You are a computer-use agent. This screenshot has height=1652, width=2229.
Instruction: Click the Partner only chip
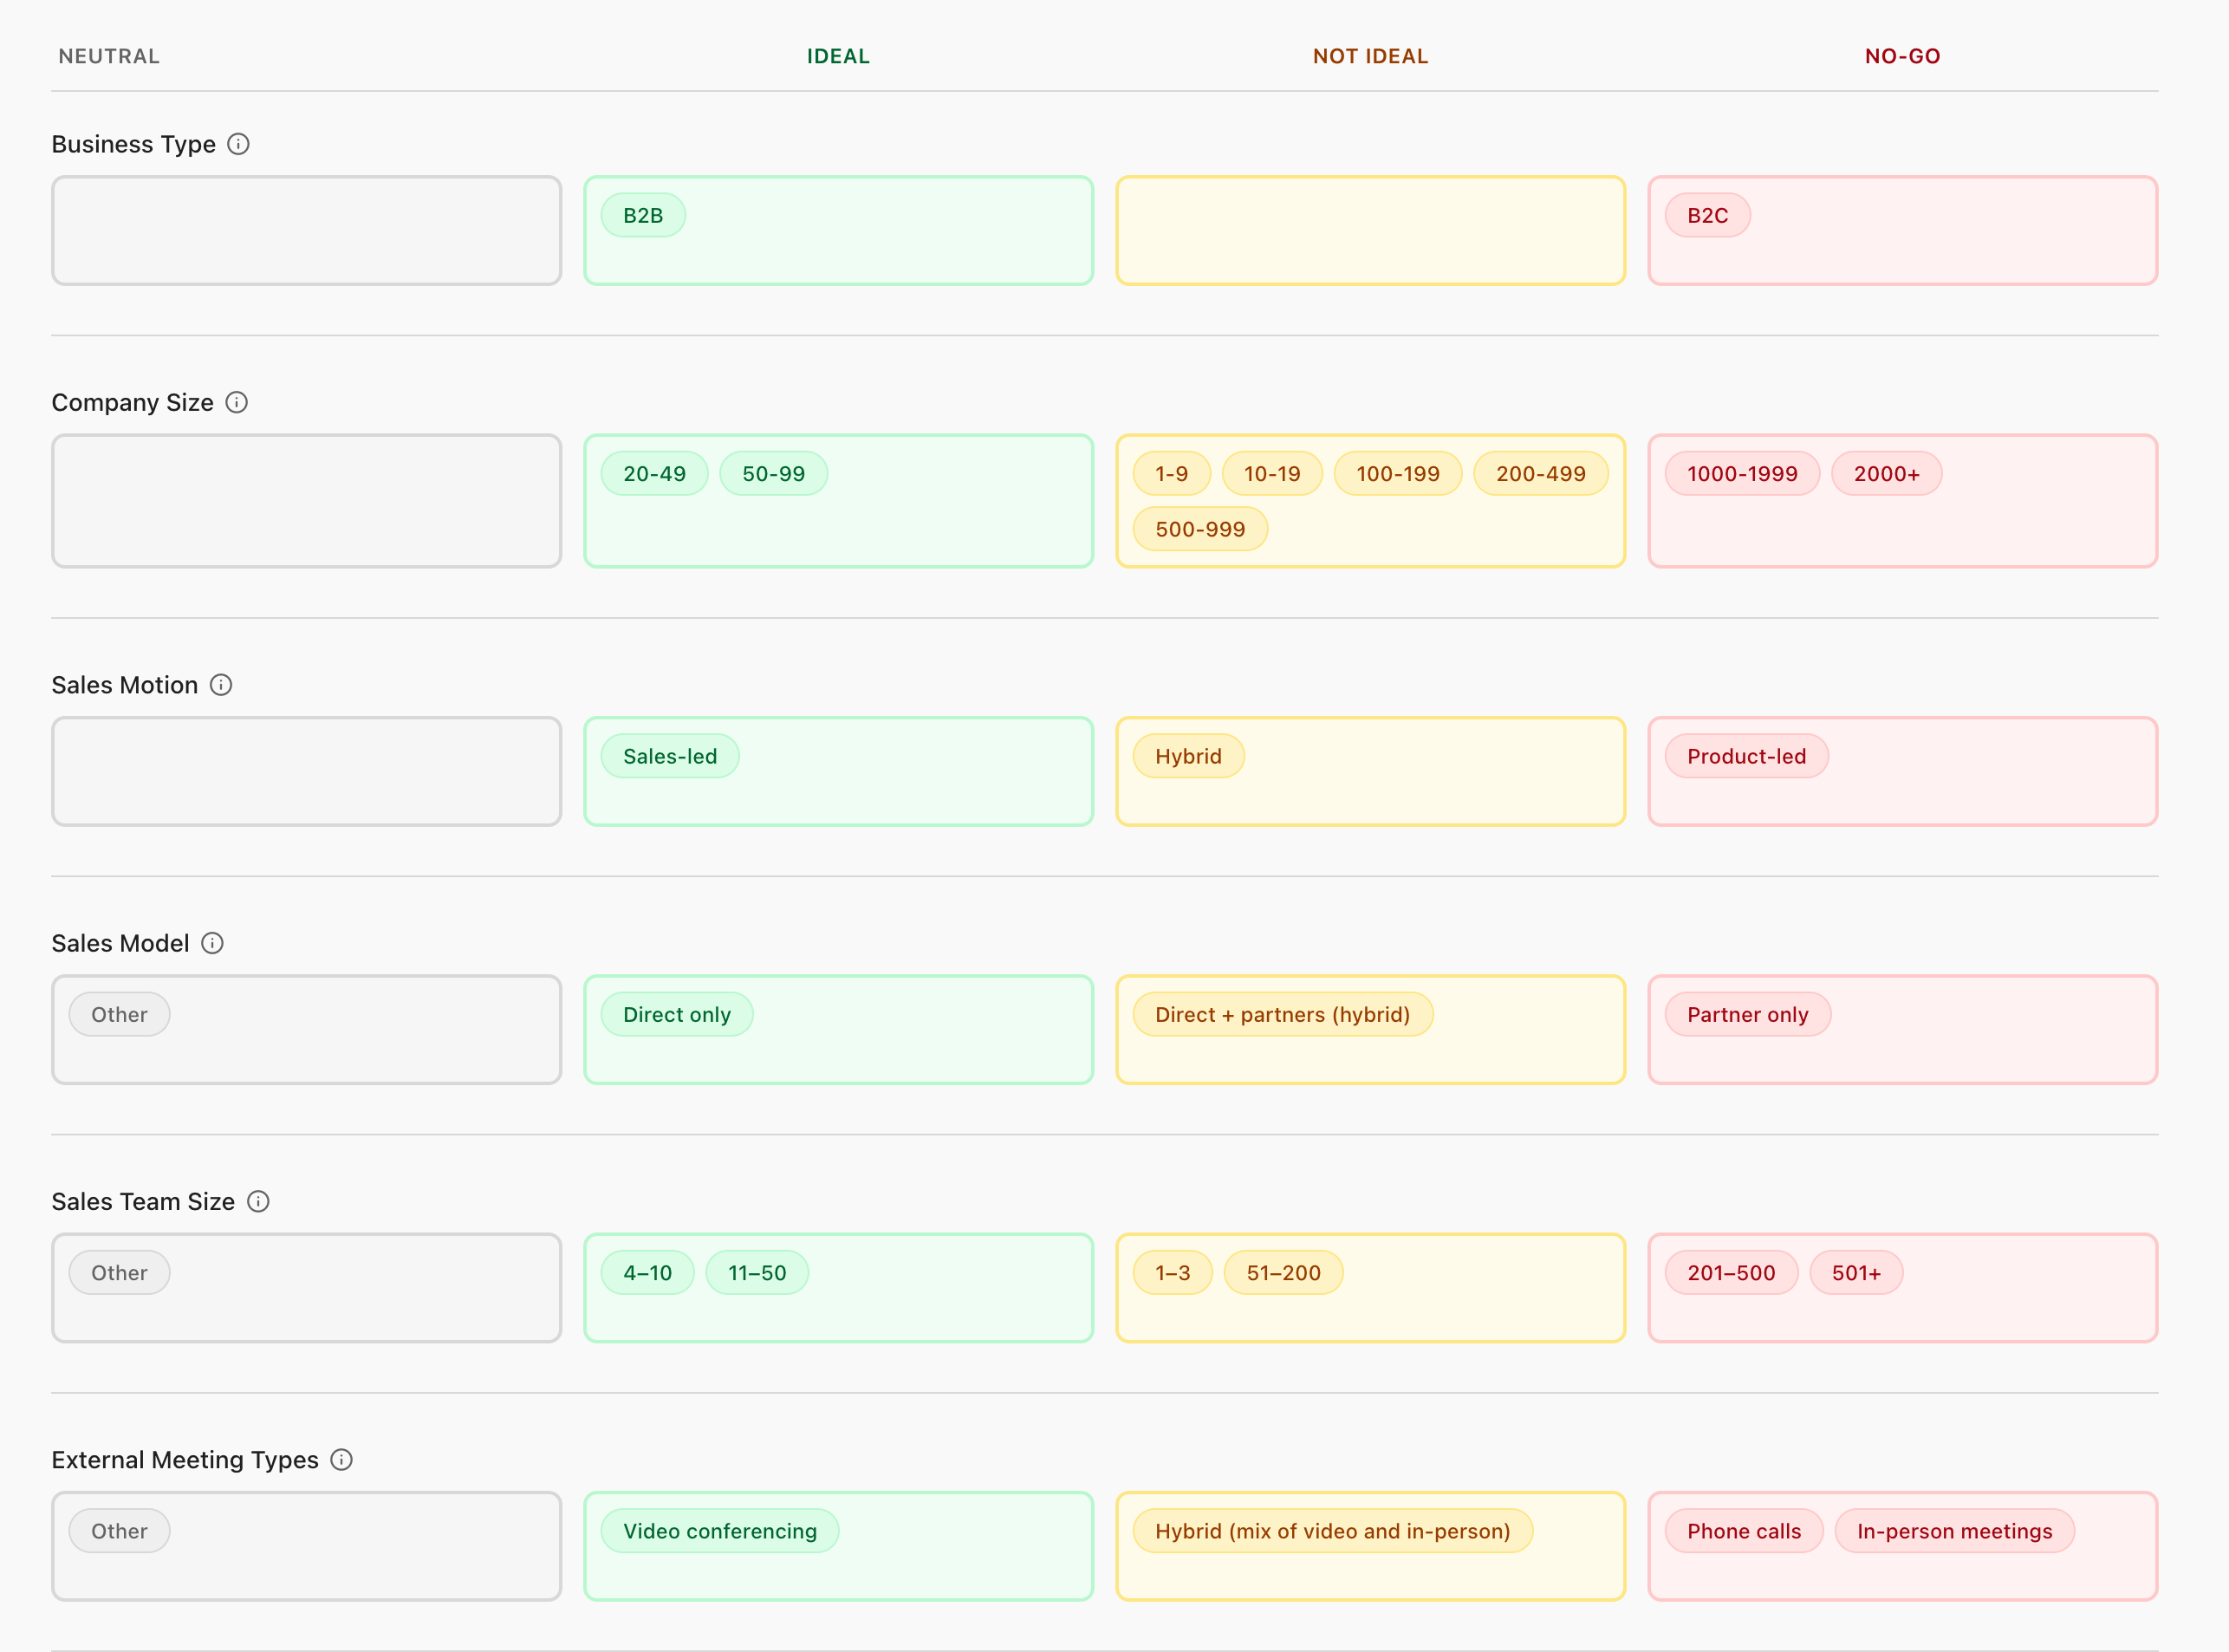point(1747,1014)
